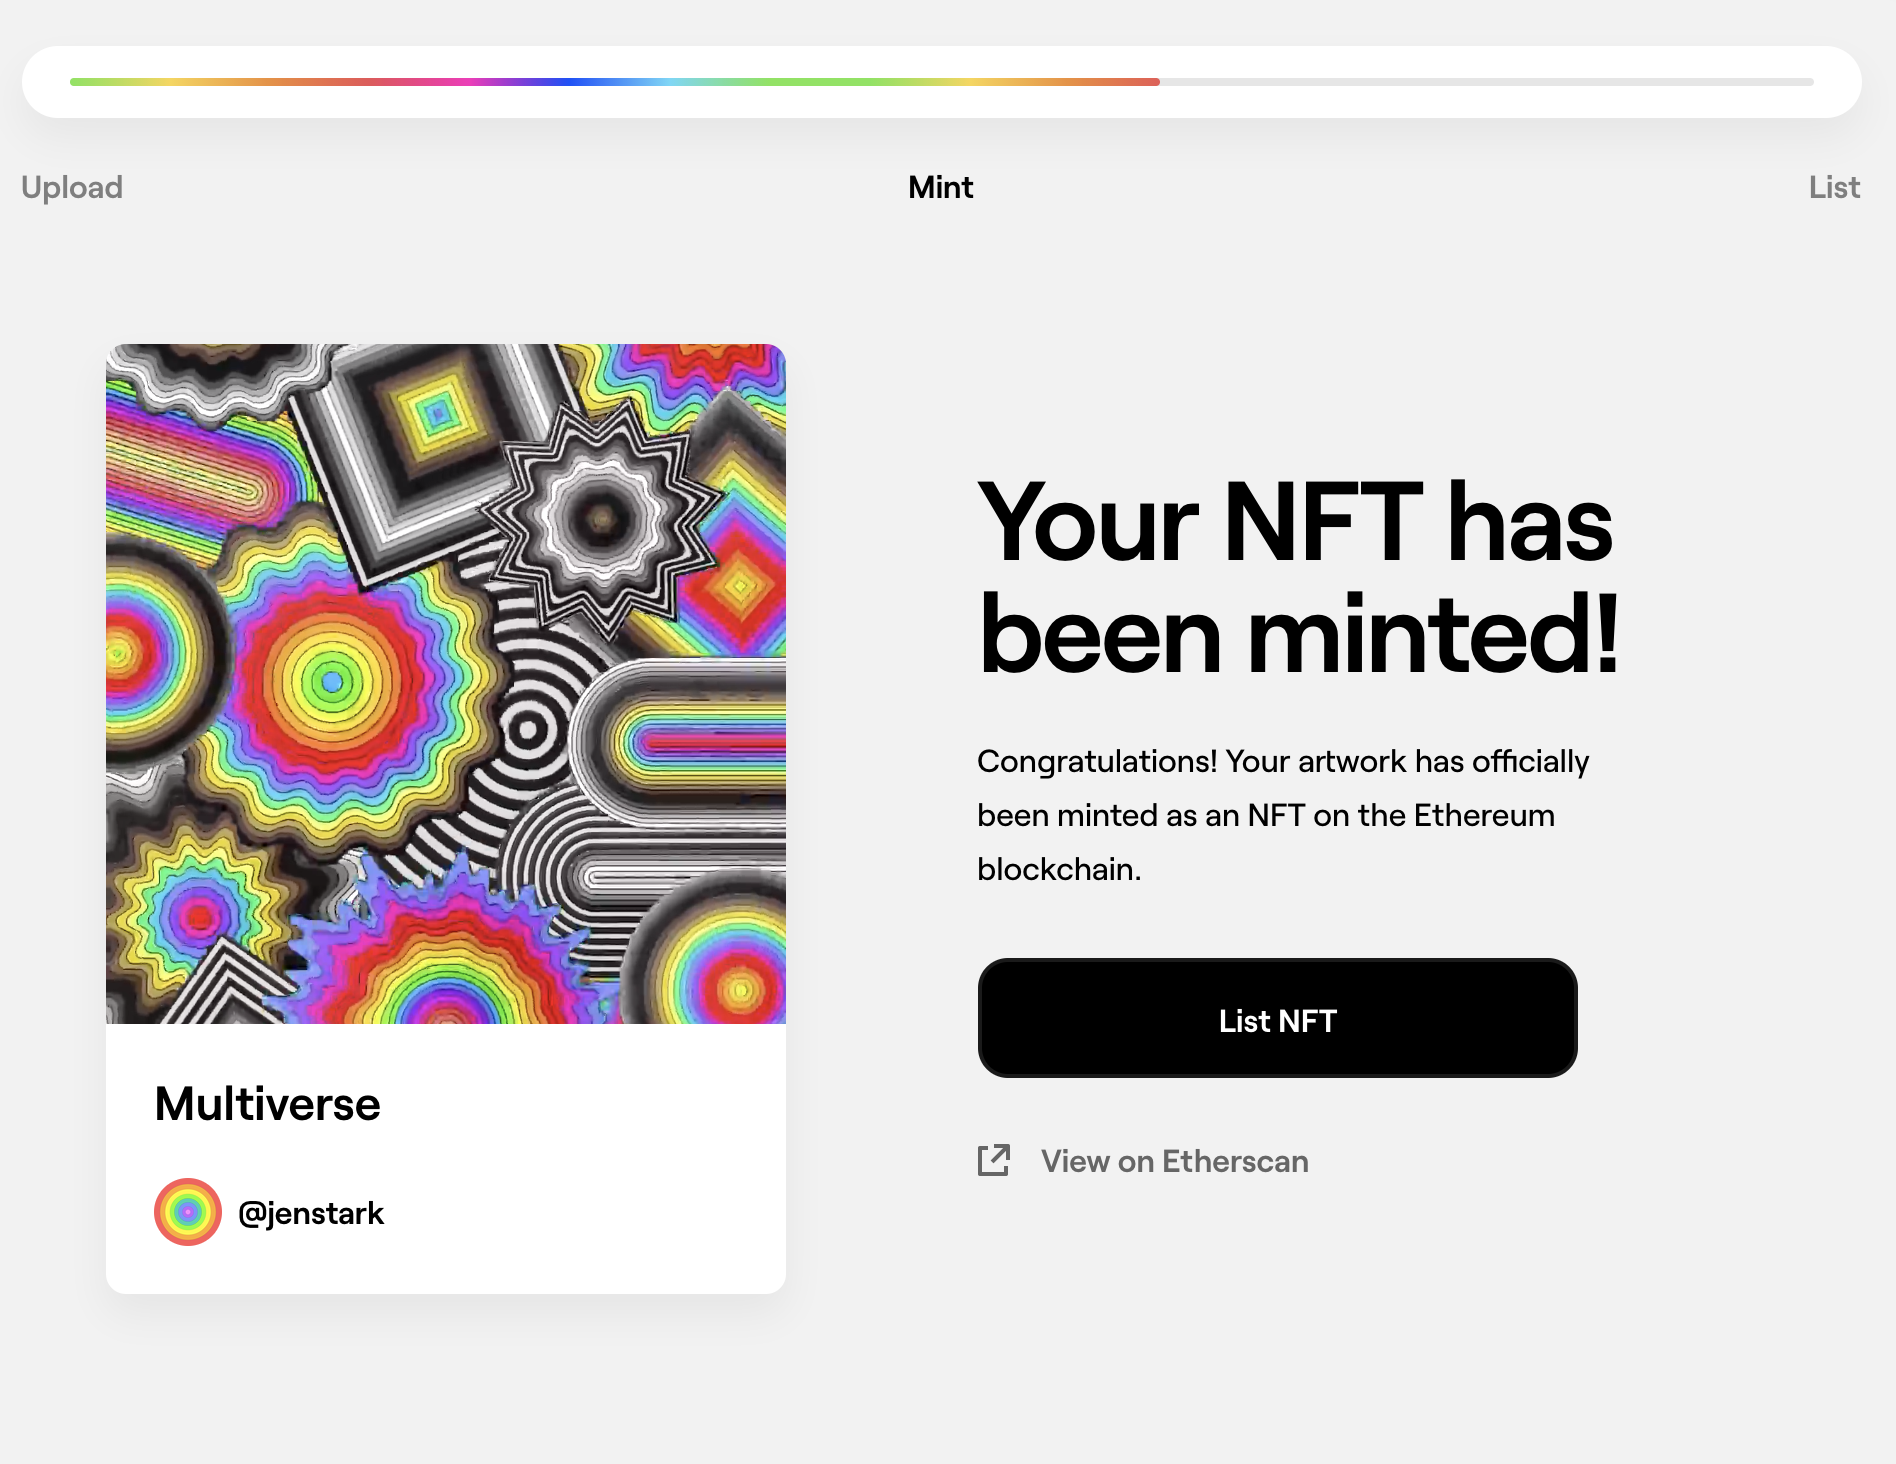1896x1464 pixels.
Task: Click the Congratulations paragraph text
Action: coord(1283,815)
